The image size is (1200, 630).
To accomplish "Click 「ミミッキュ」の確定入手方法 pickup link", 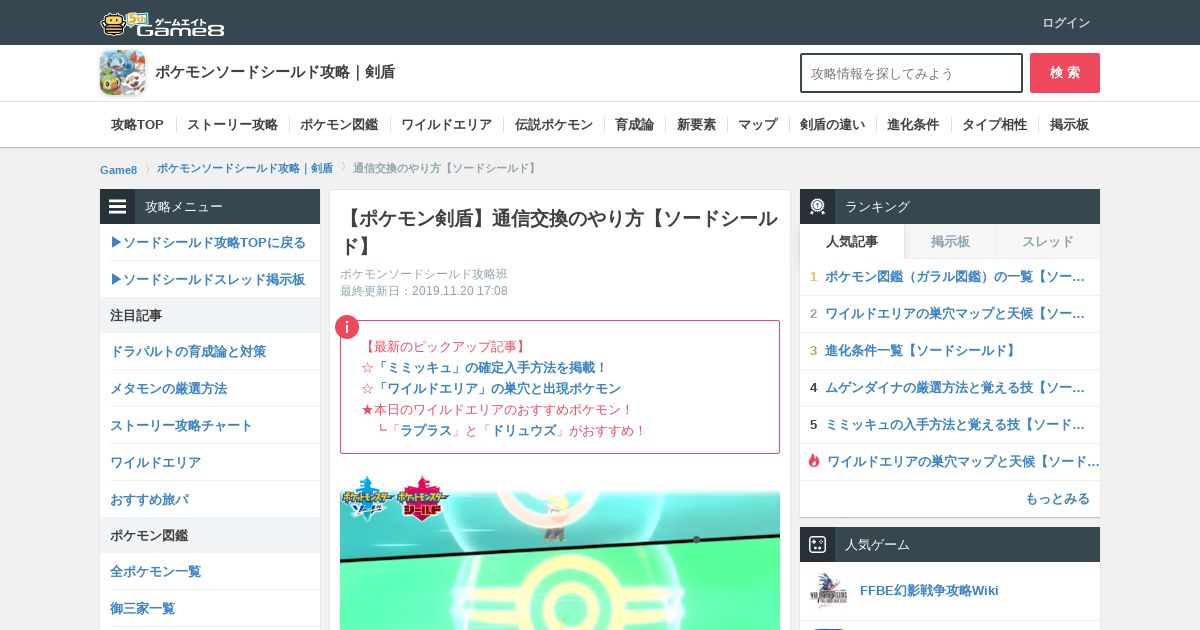I will pos(491,367).
